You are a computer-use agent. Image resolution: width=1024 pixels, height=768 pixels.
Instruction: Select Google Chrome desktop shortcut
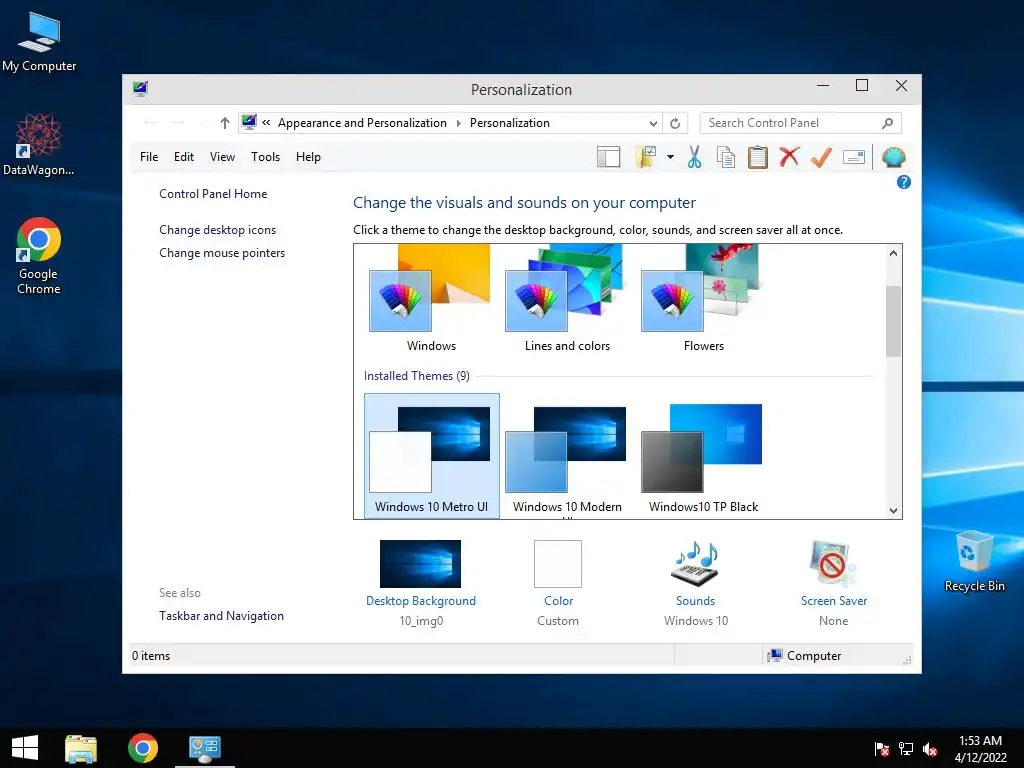coord(39,256)
